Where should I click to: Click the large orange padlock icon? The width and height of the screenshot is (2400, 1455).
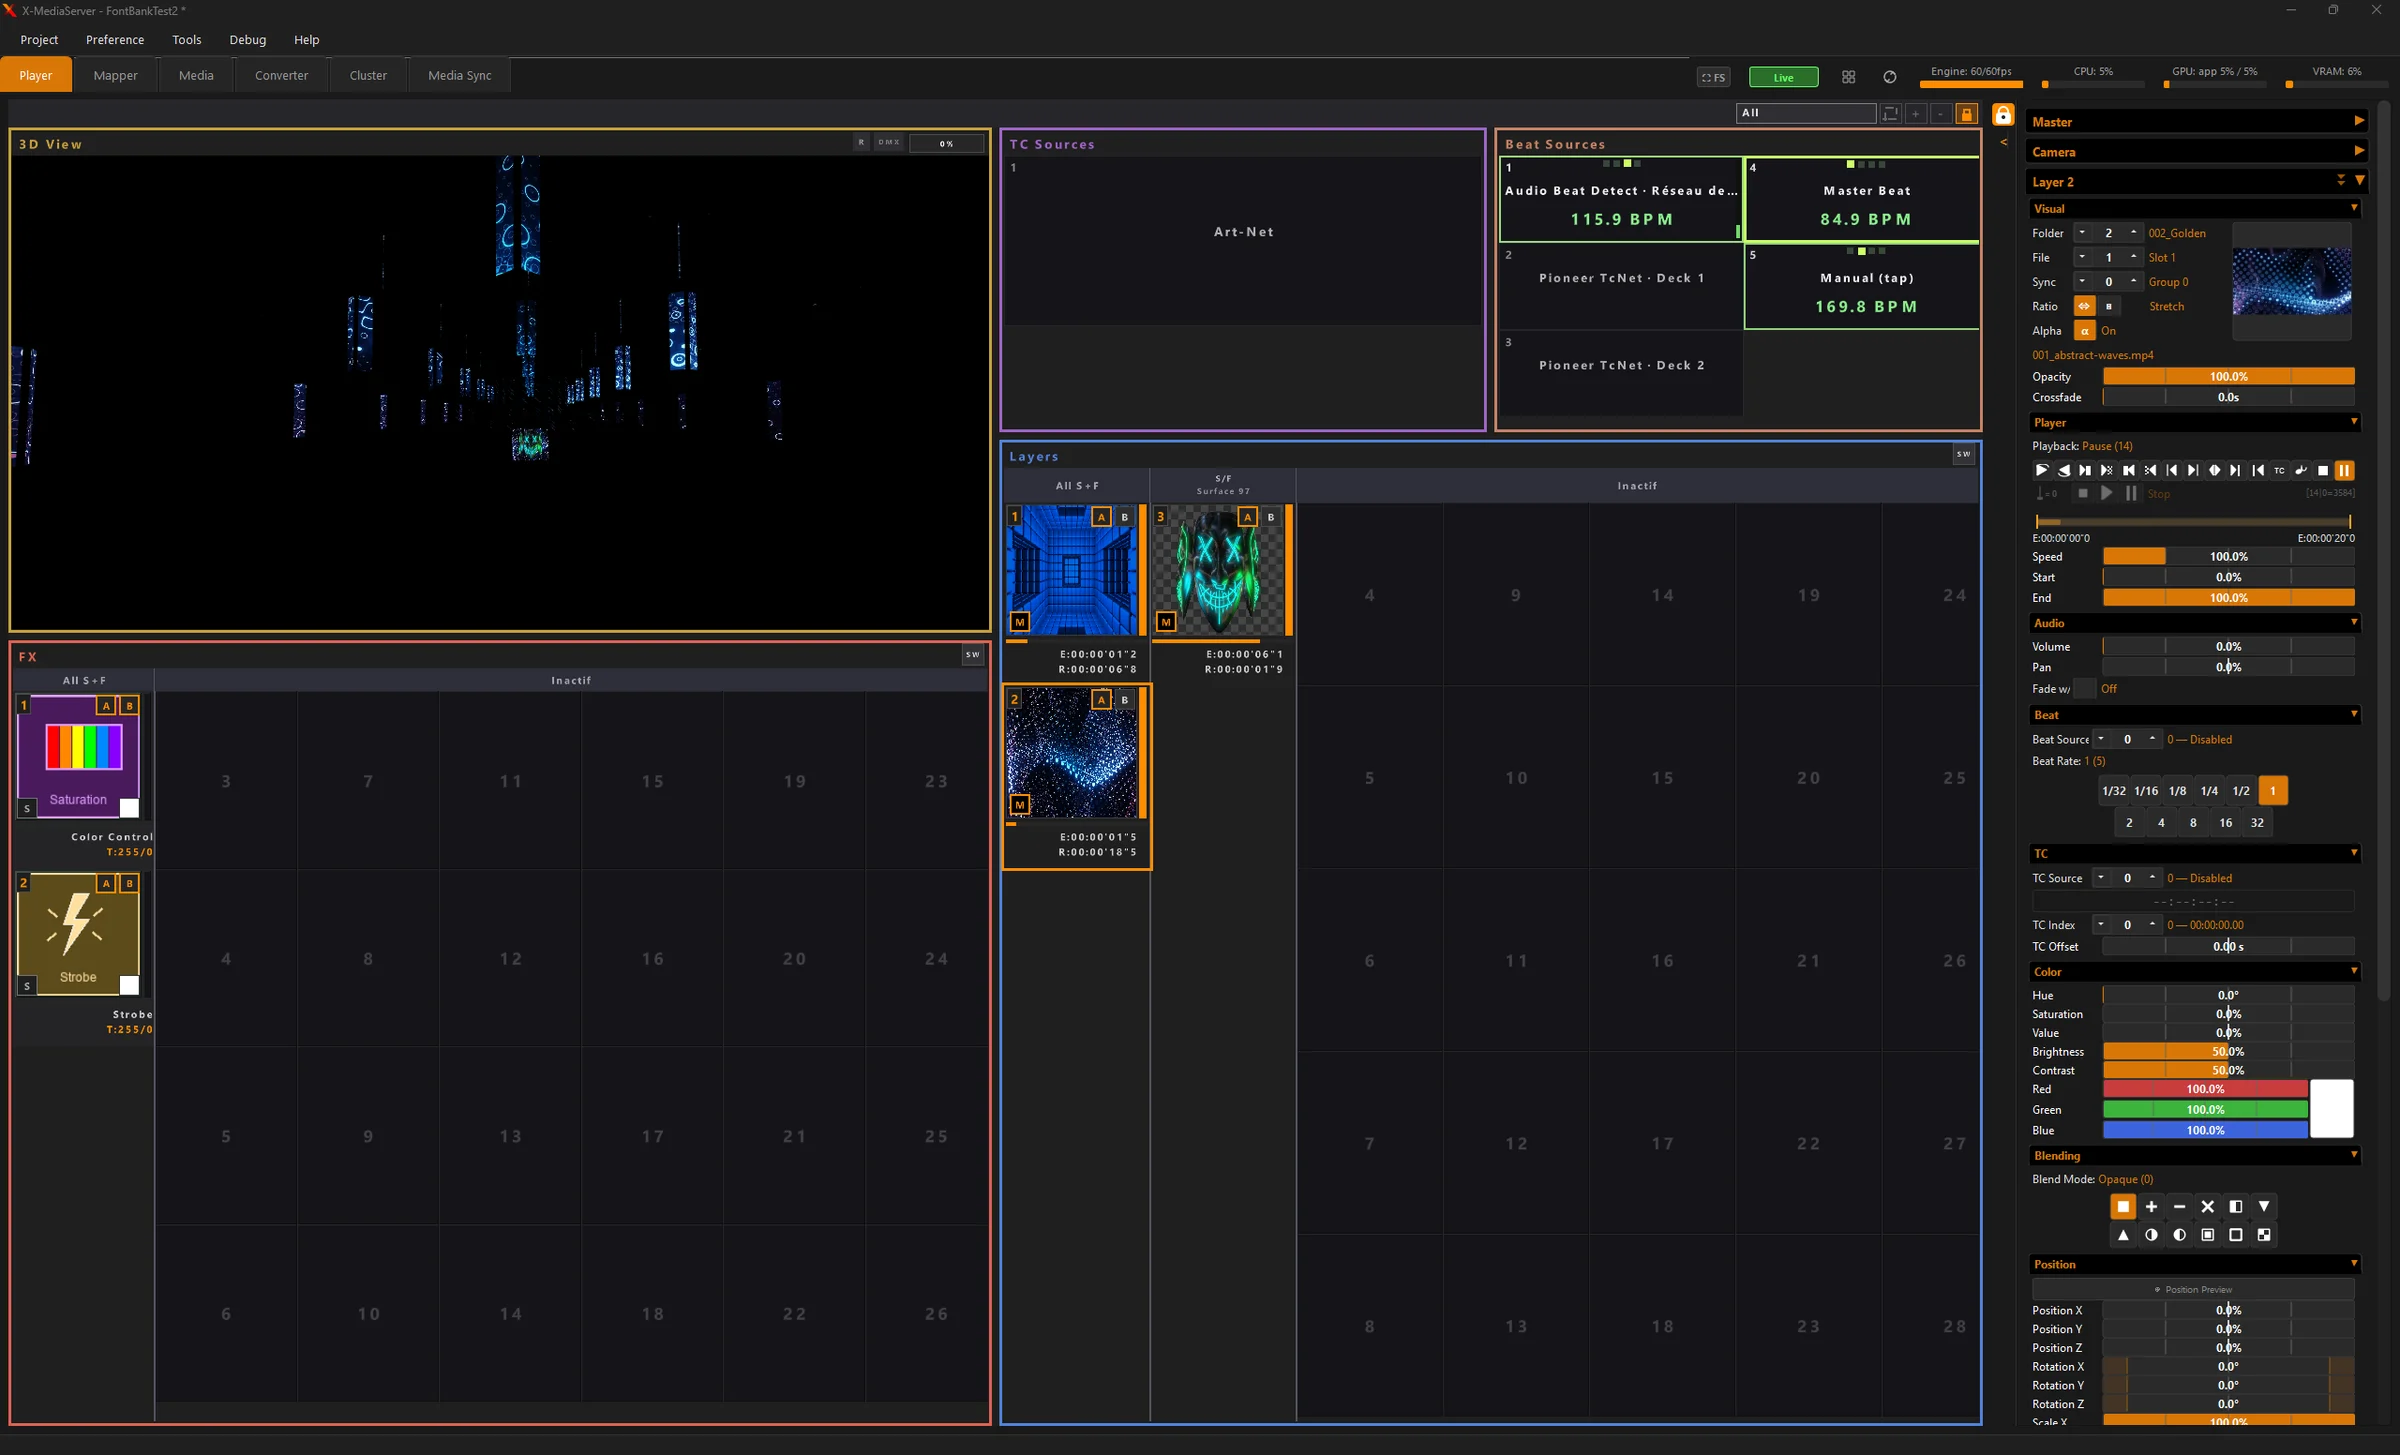tap(2002, 114)
